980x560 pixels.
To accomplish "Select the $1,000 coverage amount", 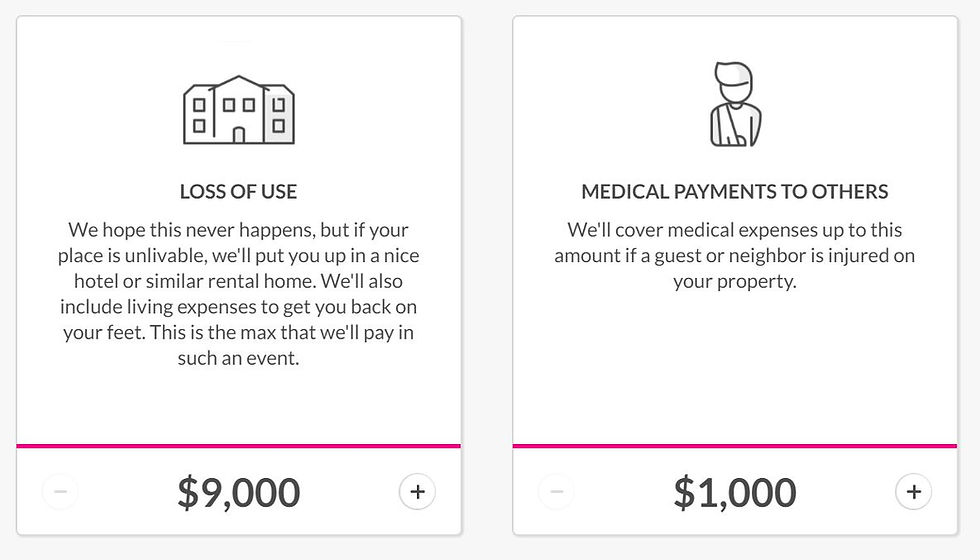I will (735, 492).
